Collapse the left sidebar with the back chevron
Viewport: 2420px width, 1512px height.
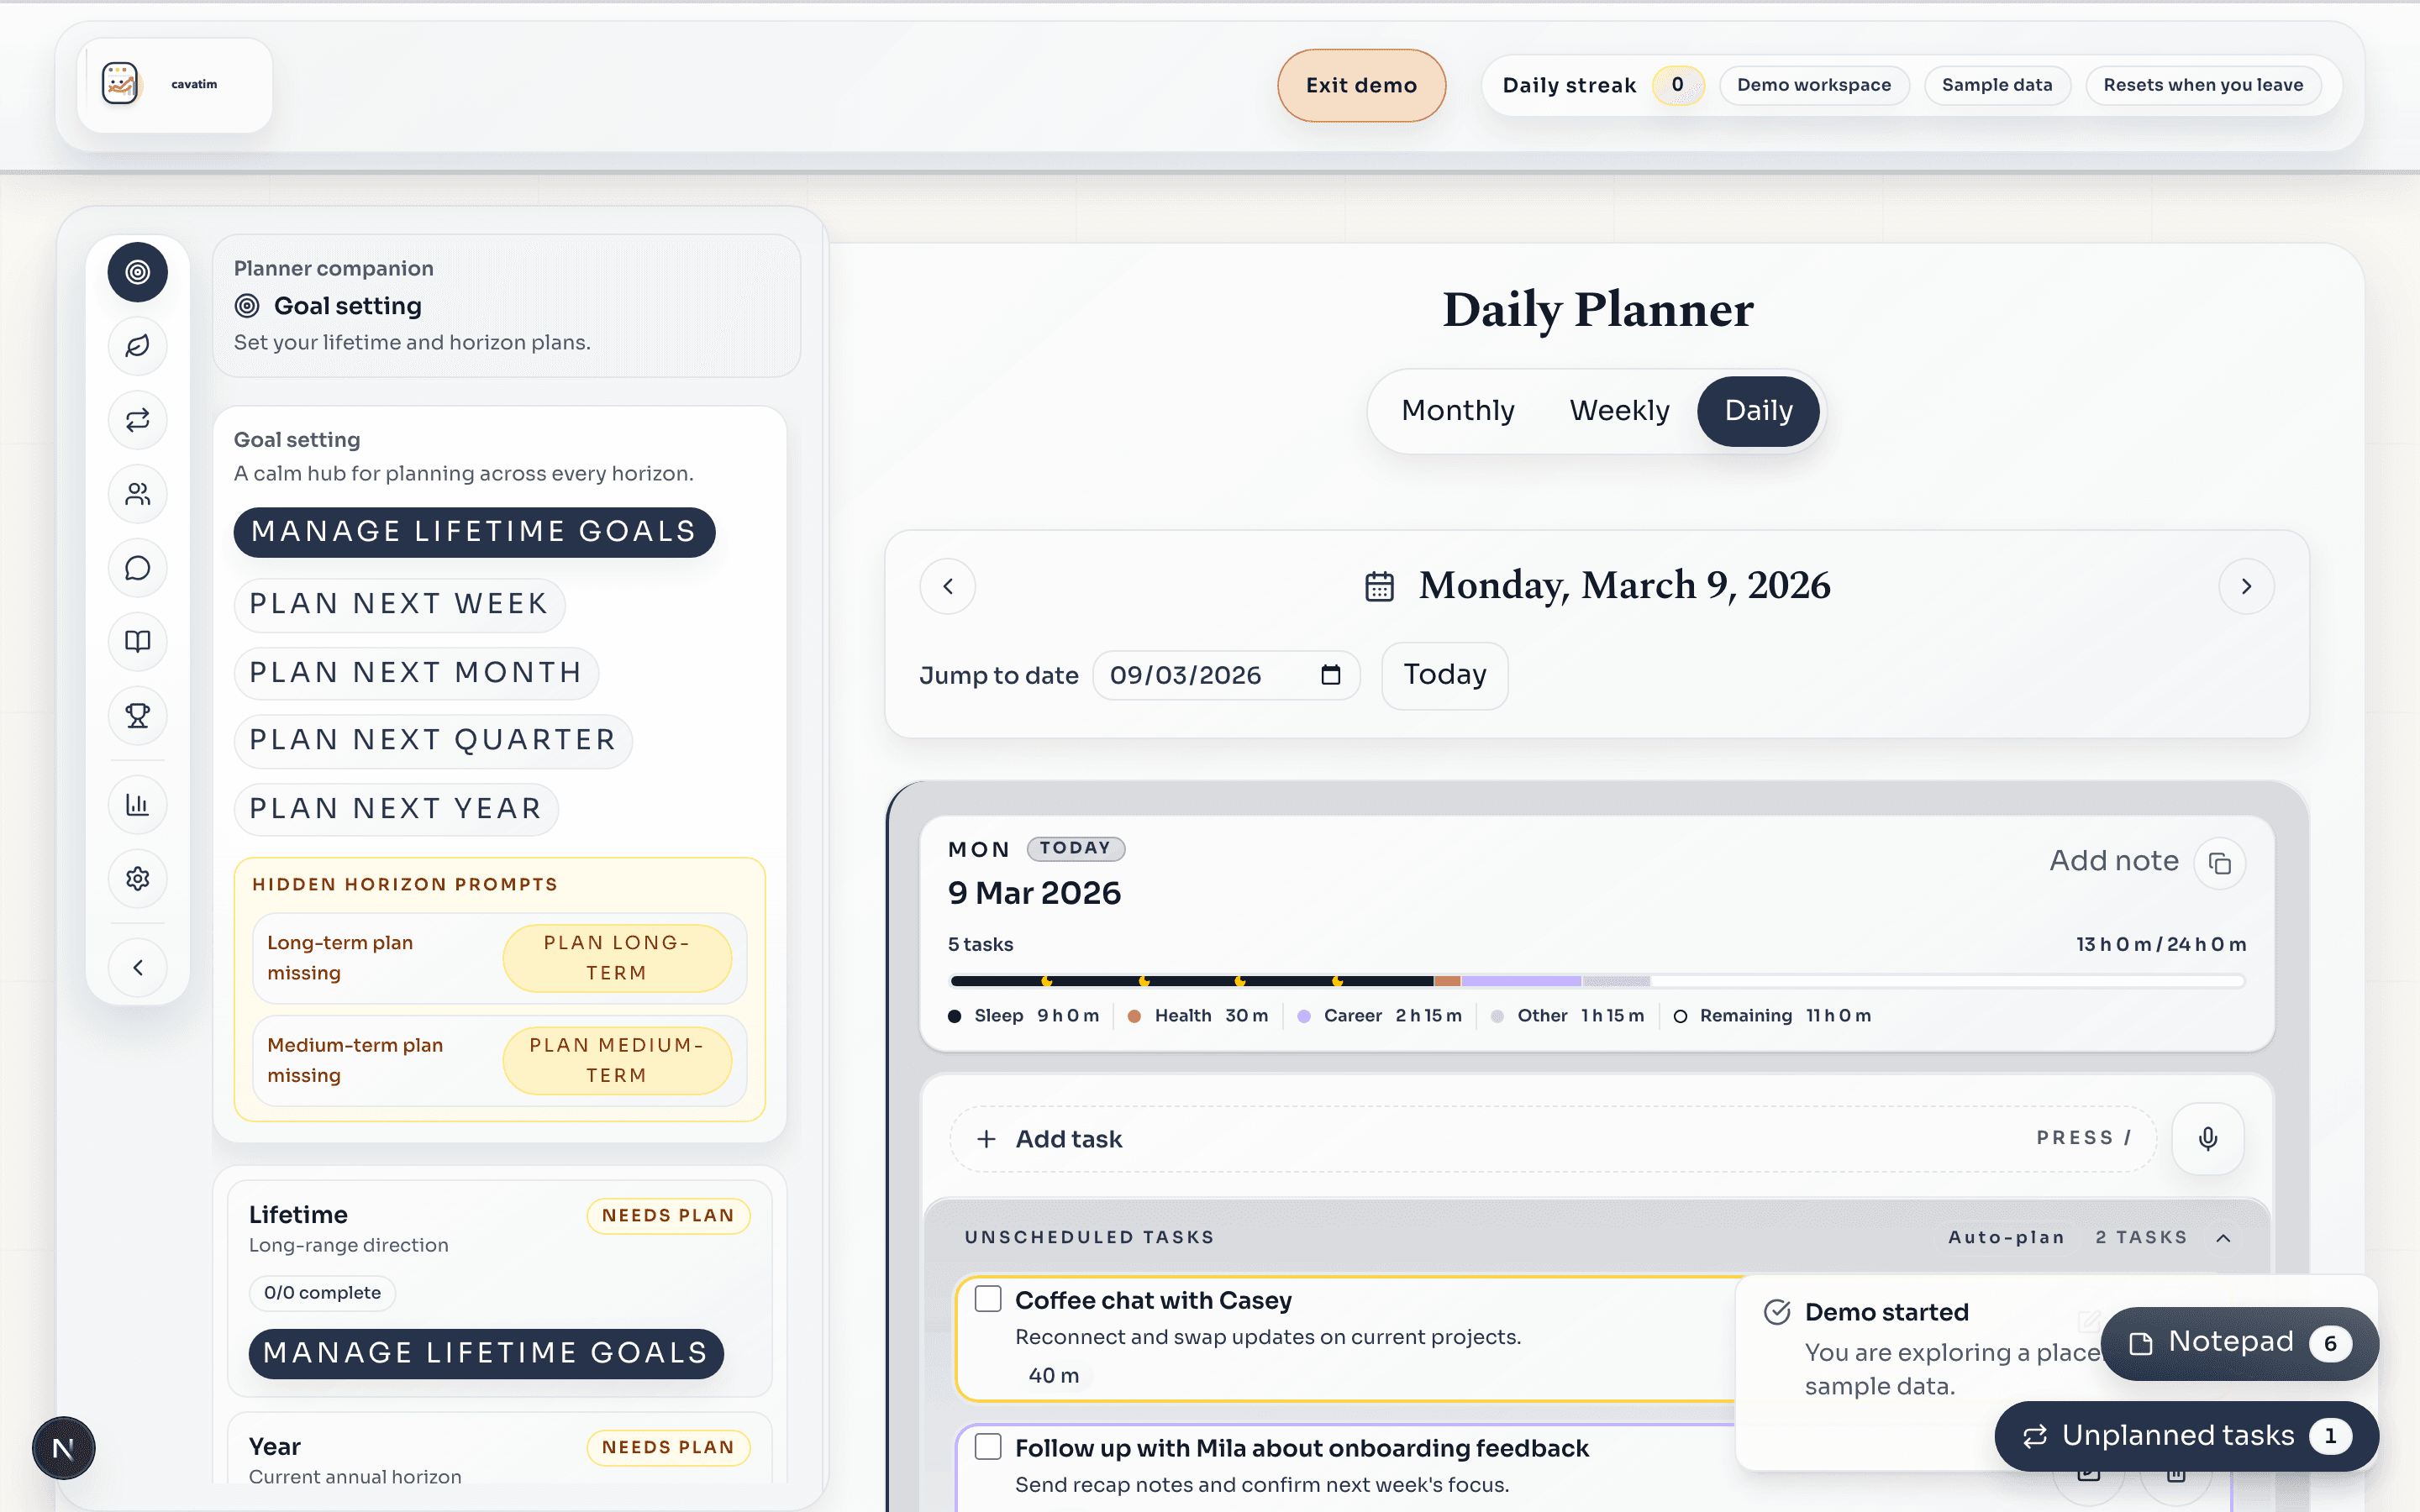(x=138, y=967)
